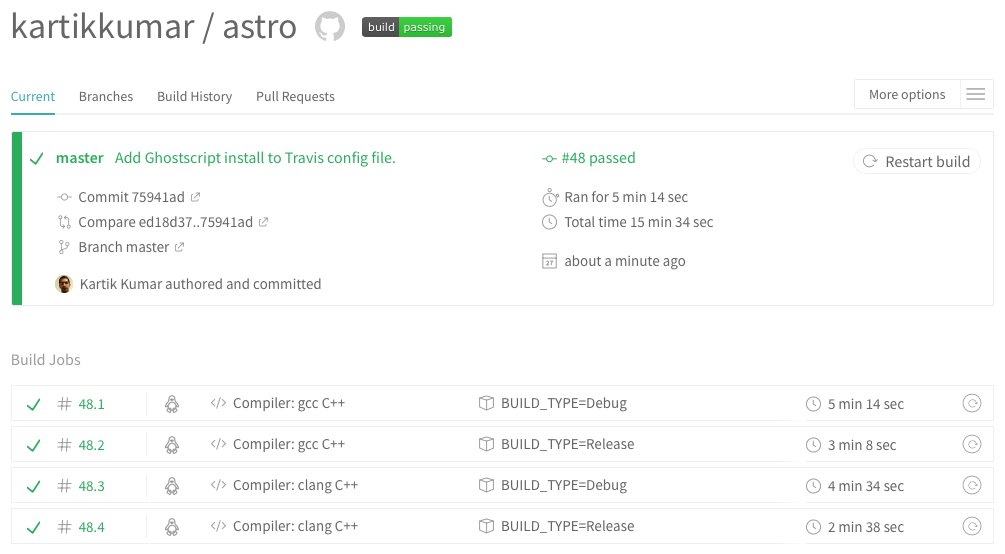Open the commit message Add Ghostscript install link
This screenshot has width=1005, height=554.
point(255,158)
